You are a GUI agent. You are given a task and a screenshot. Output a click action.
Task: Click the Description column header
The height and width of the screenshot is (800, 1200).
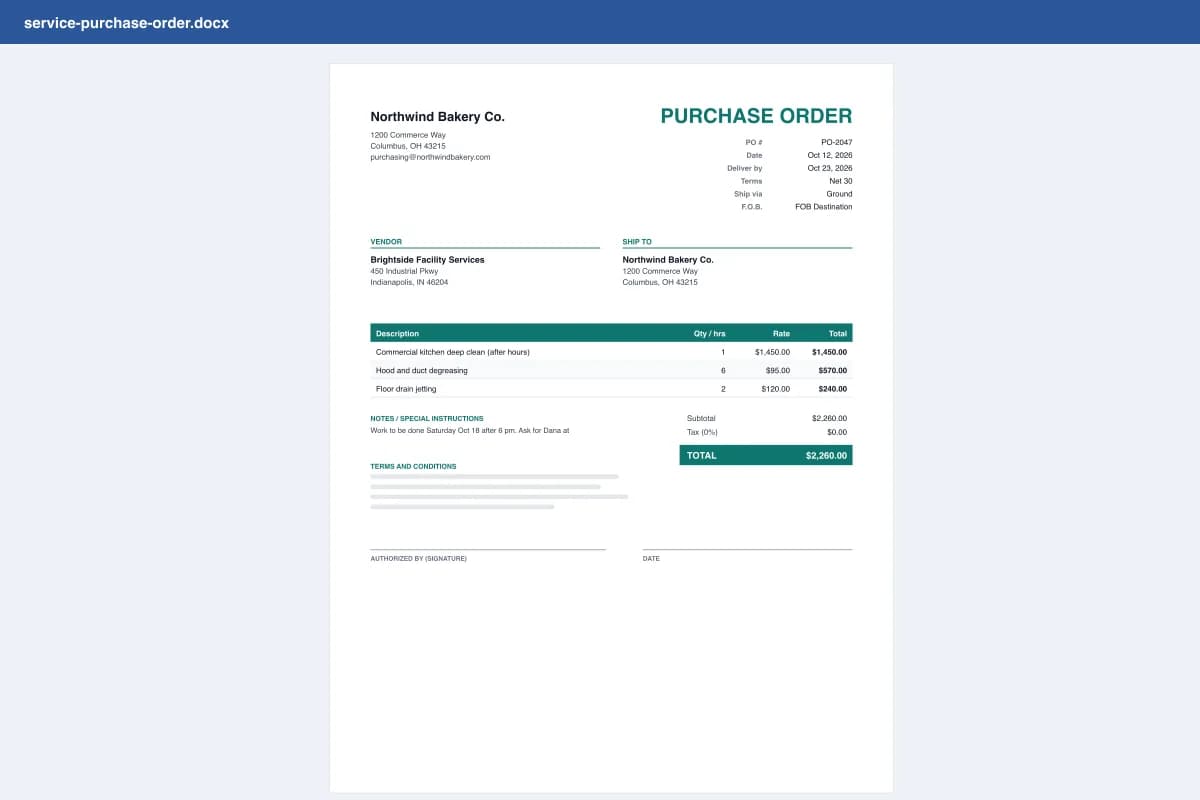[x=397, y=333]
